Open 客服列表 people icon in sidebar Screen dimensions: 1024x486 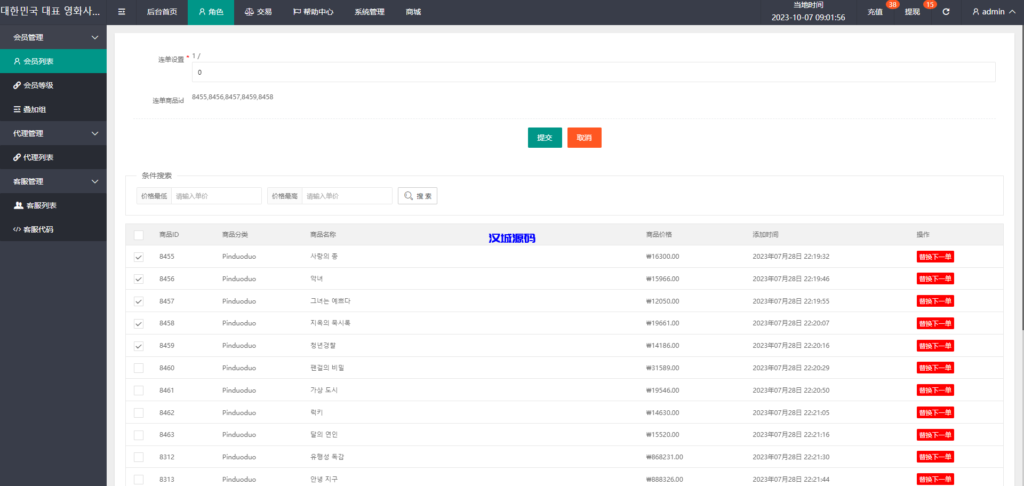pos(18,205)
